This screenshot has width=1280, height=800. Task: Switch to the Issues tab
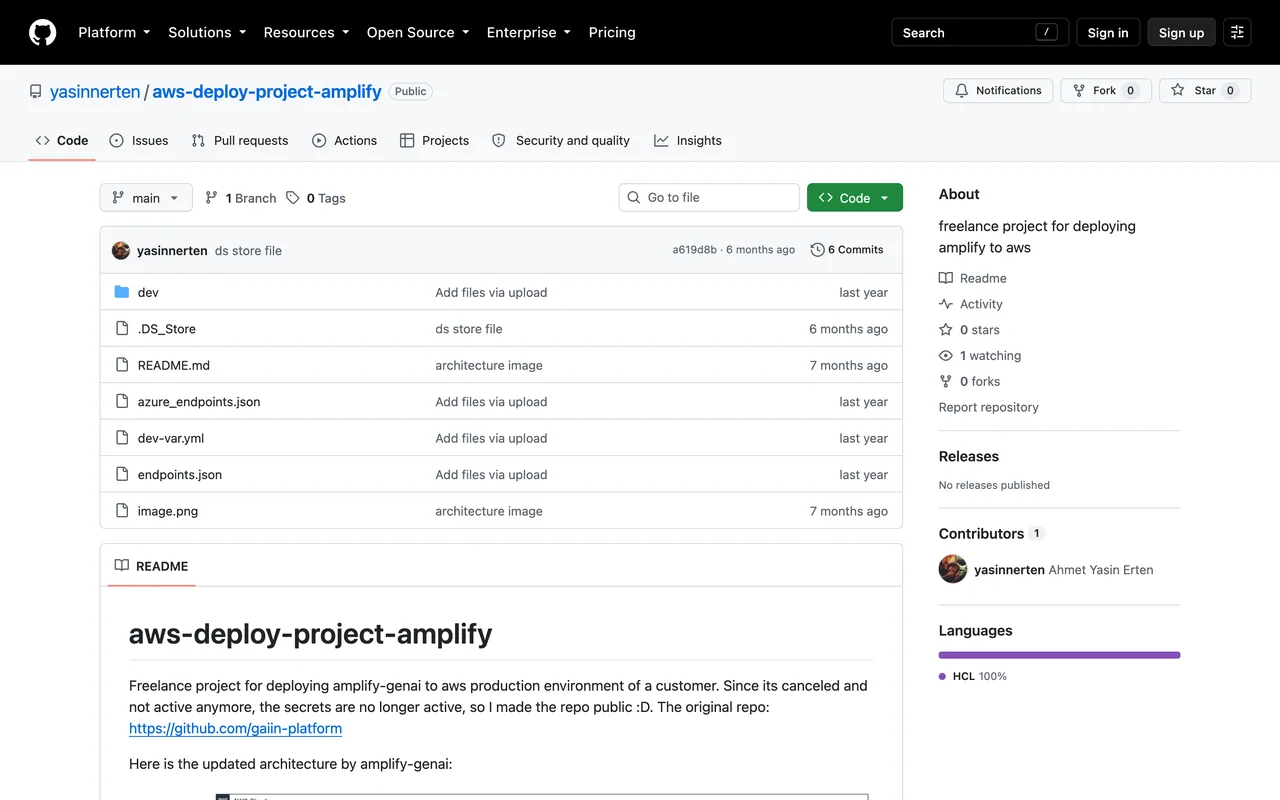[139, 141]
